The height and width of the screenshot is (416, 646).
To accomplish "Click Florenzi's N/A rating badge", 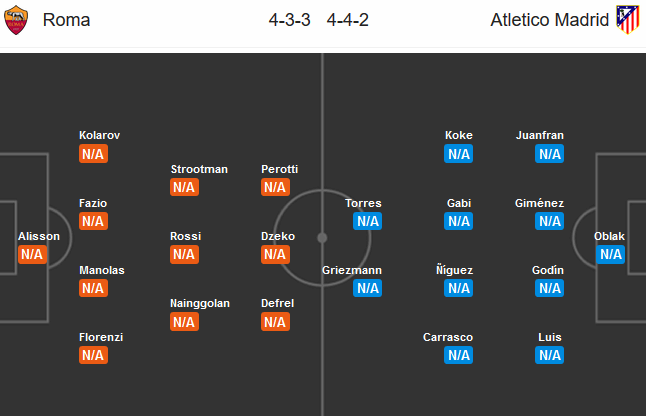I will pyautogui.click(x=93, y=355).
